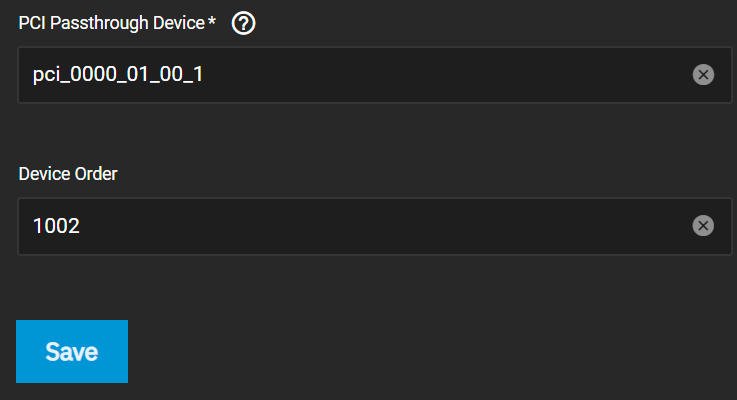
Task: Click the blue Save button
Action: [x=72, y=352]
